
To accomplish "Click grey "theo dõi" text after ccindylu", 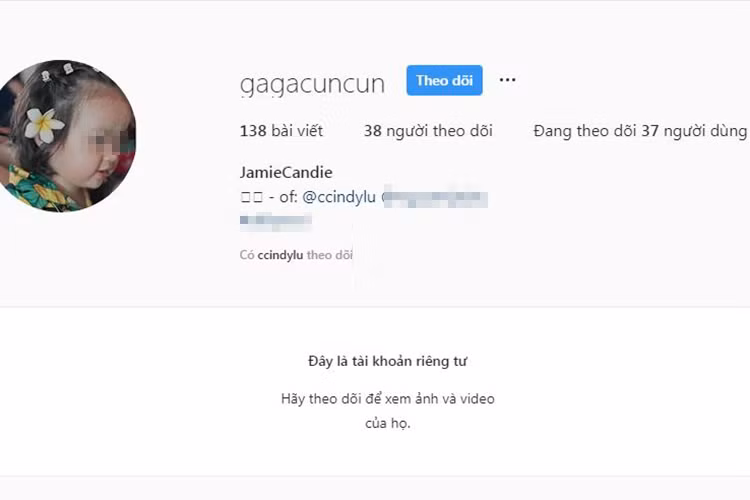I will [x=330, y=255].
